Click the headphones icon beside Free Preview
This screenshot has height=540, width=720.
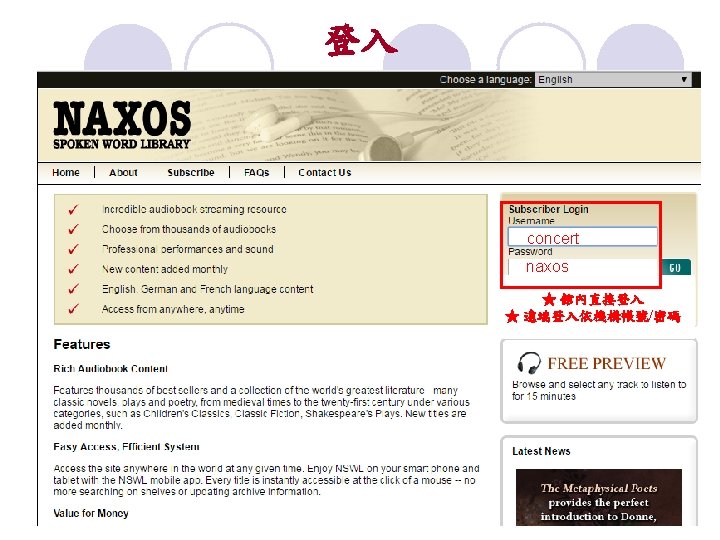click(528, 363)
